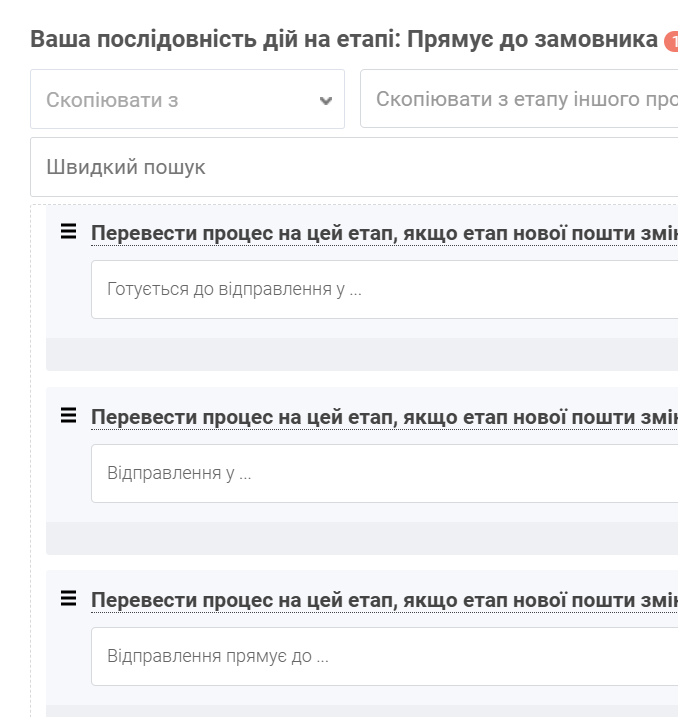Screen dimensions: 678x717
Task: Open the 'Скопіювати з' dropdown
Action: click(187, 99)
